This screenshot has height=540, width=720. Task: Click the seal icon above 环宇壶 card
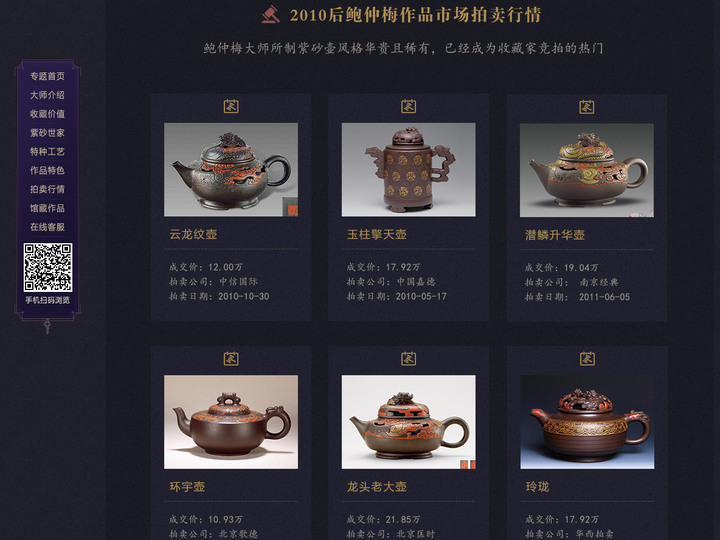pos(231,359)
